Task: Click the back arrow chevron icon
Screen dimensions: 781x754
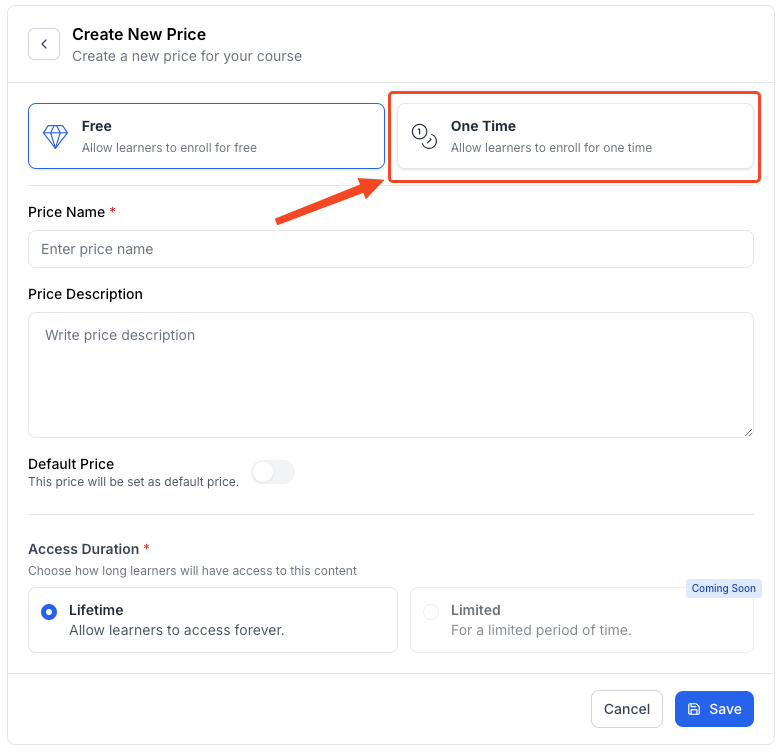Action: click(44, 44)
